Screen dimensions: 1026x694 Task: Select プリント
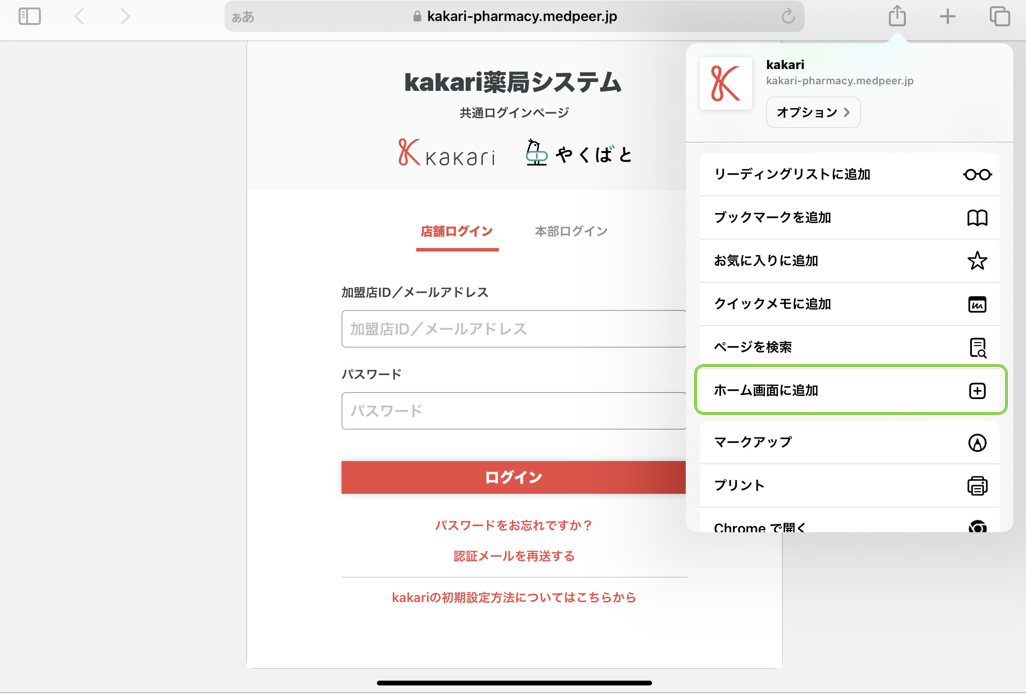849,486
